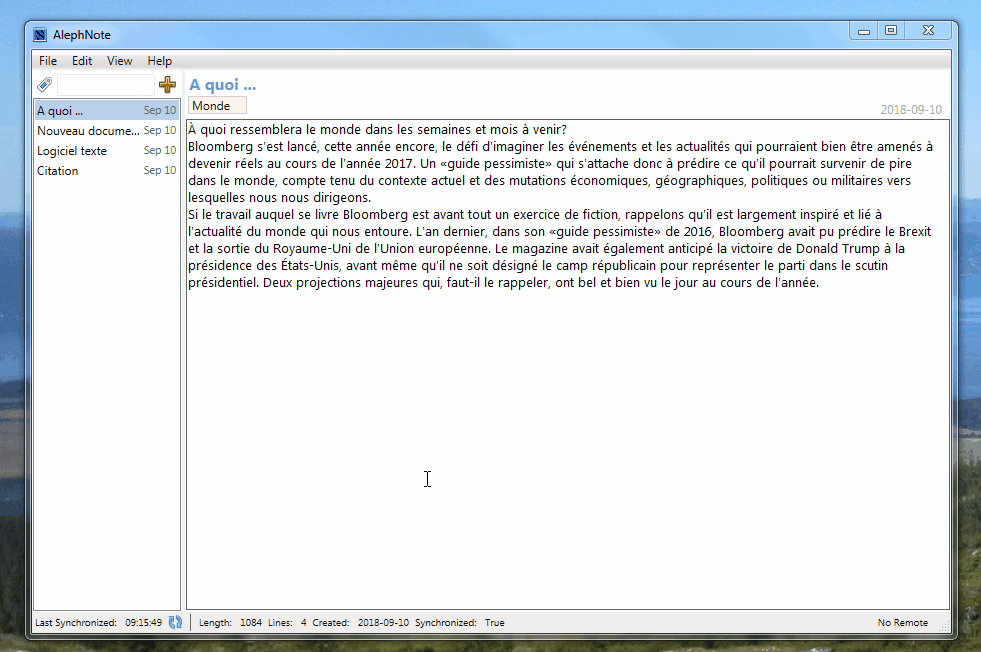Minimize the AlephNote window

863,31
